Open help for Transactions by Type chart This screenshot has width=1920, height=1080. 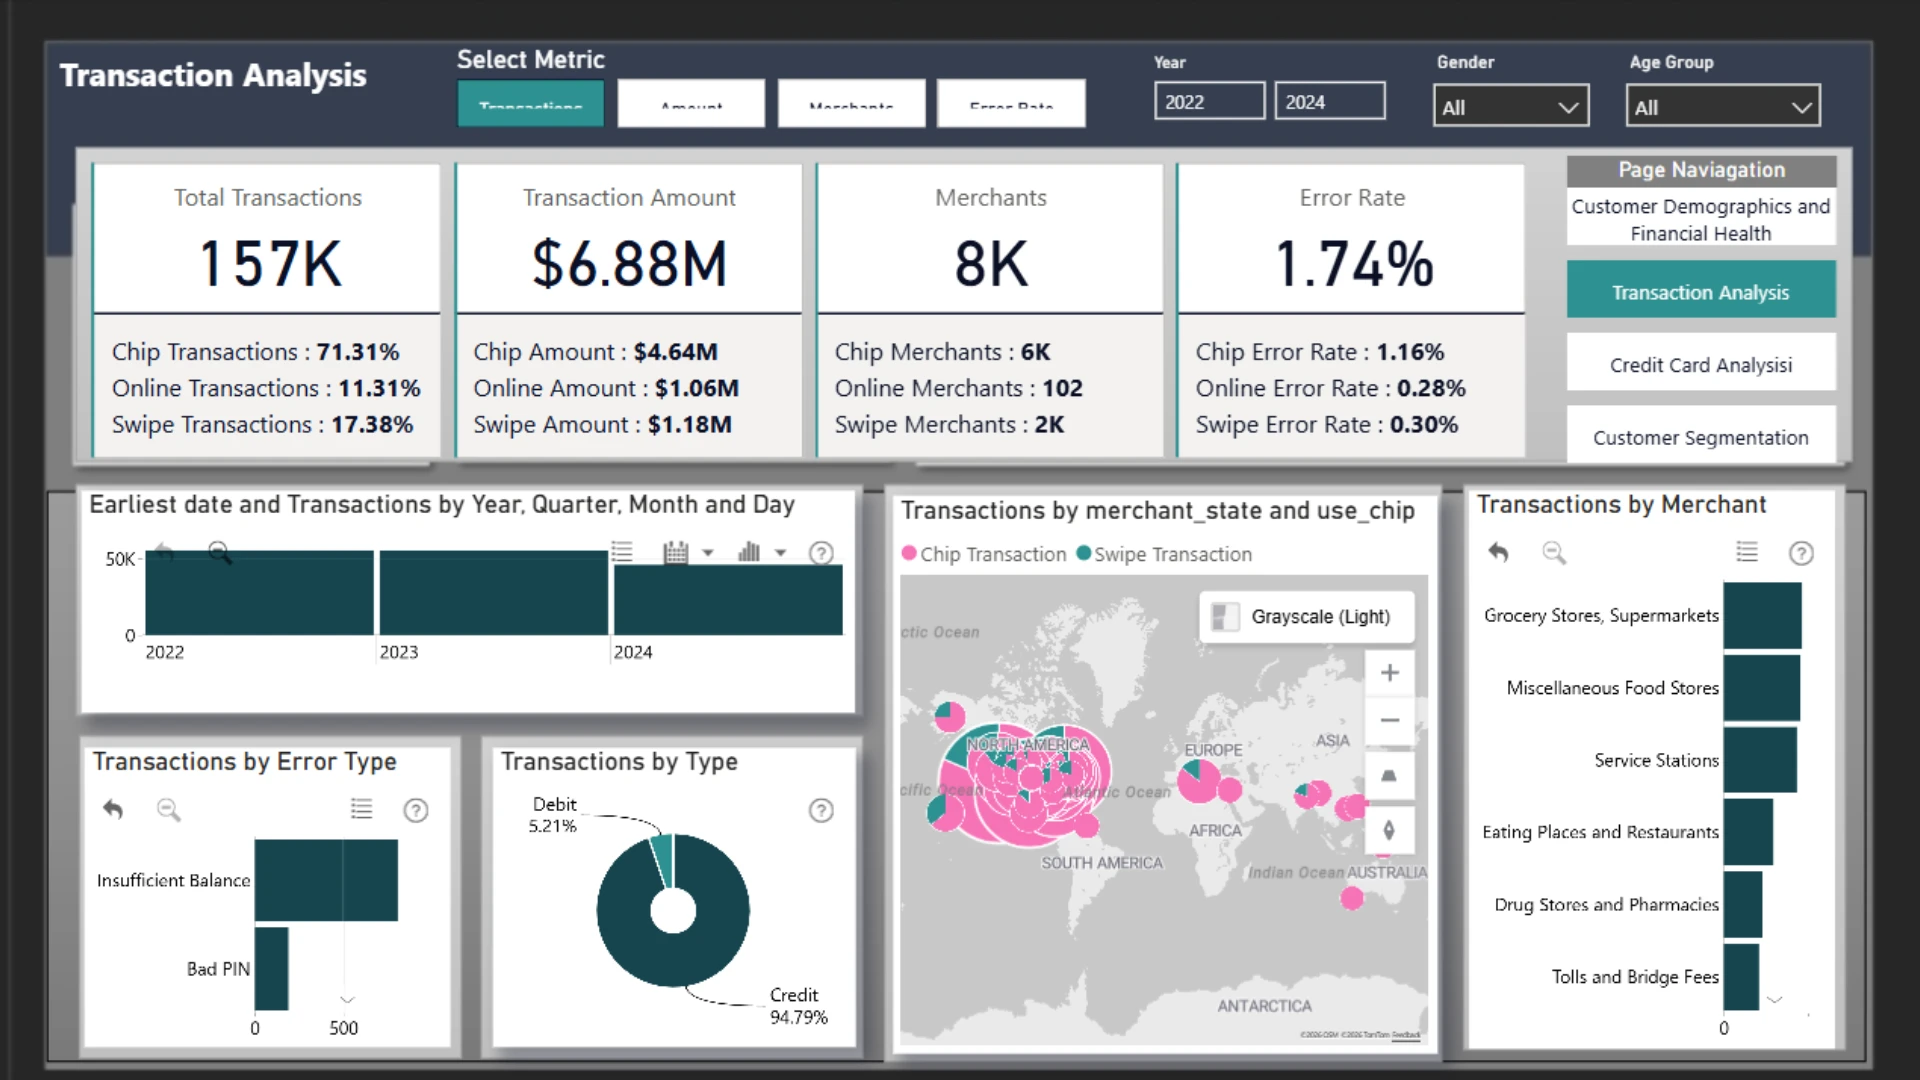point(821,810)
